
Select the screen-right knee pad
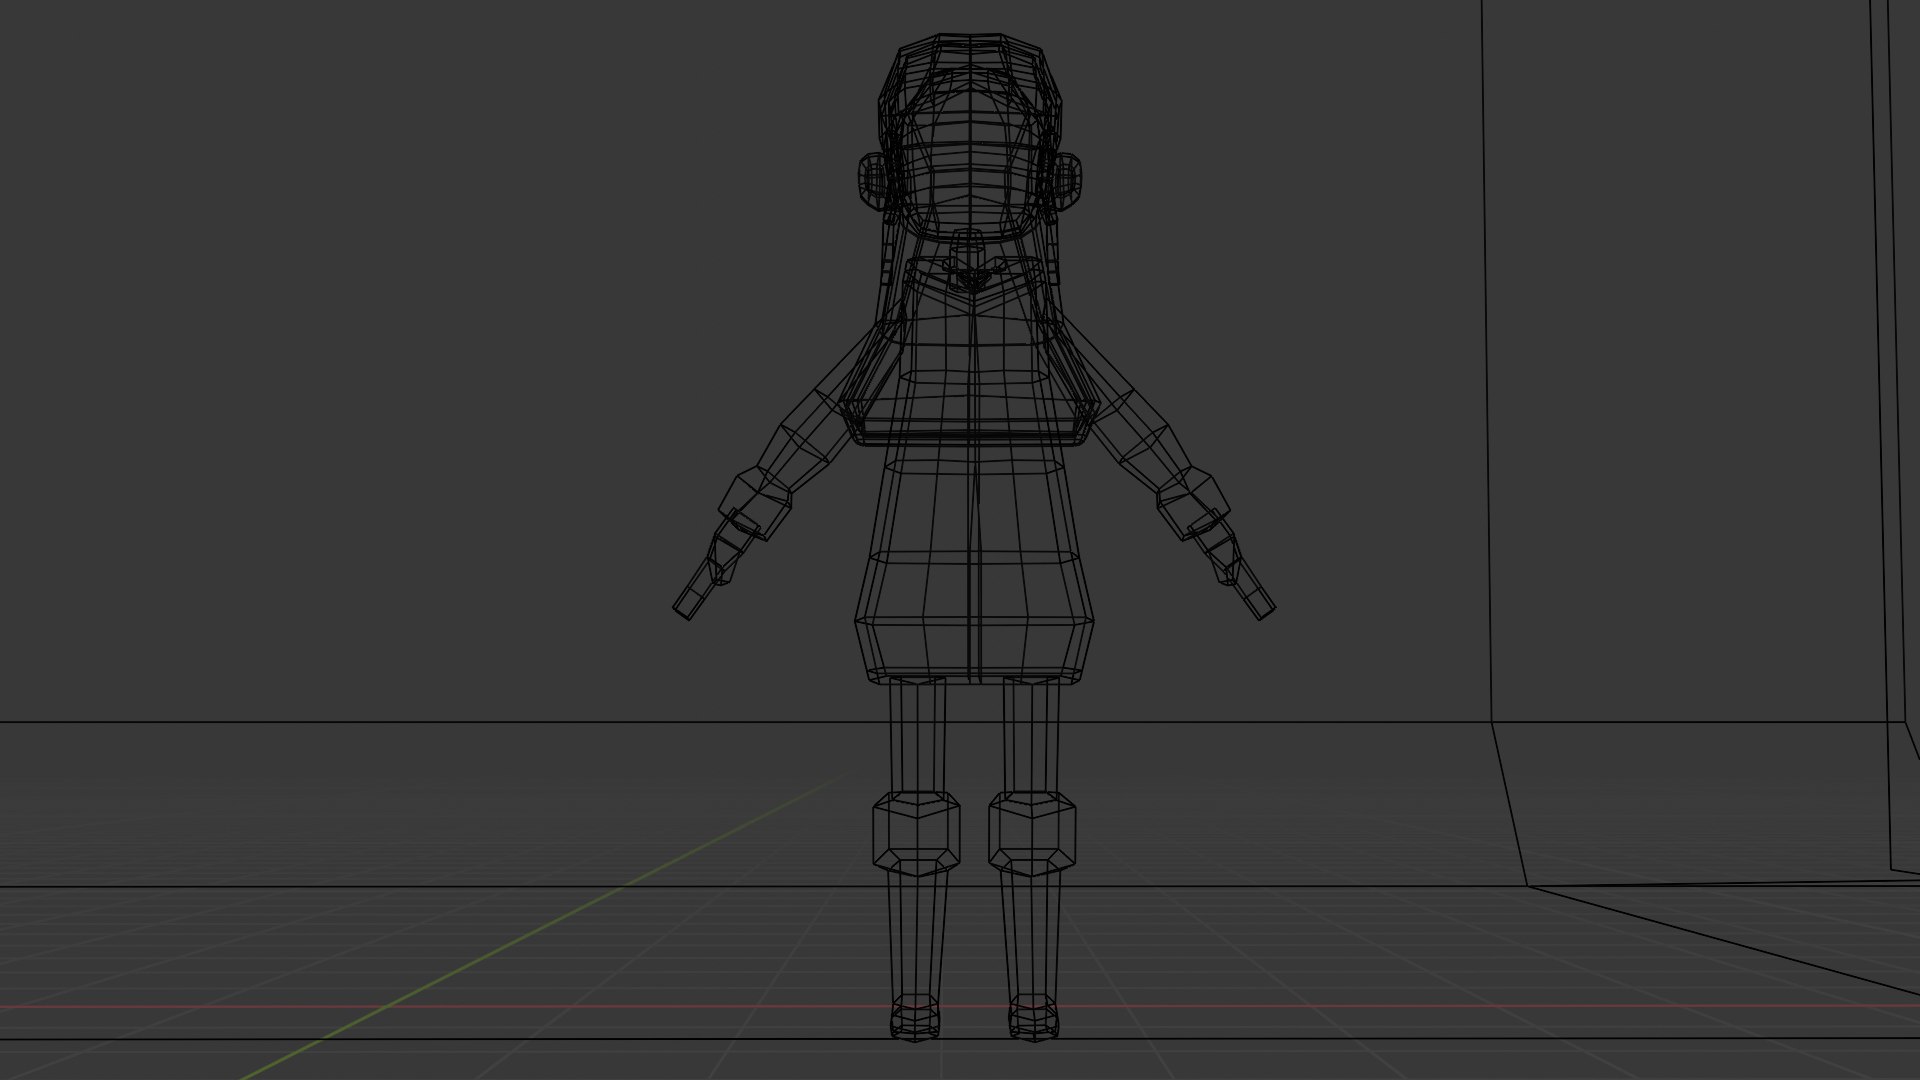tap(1033, 832)
